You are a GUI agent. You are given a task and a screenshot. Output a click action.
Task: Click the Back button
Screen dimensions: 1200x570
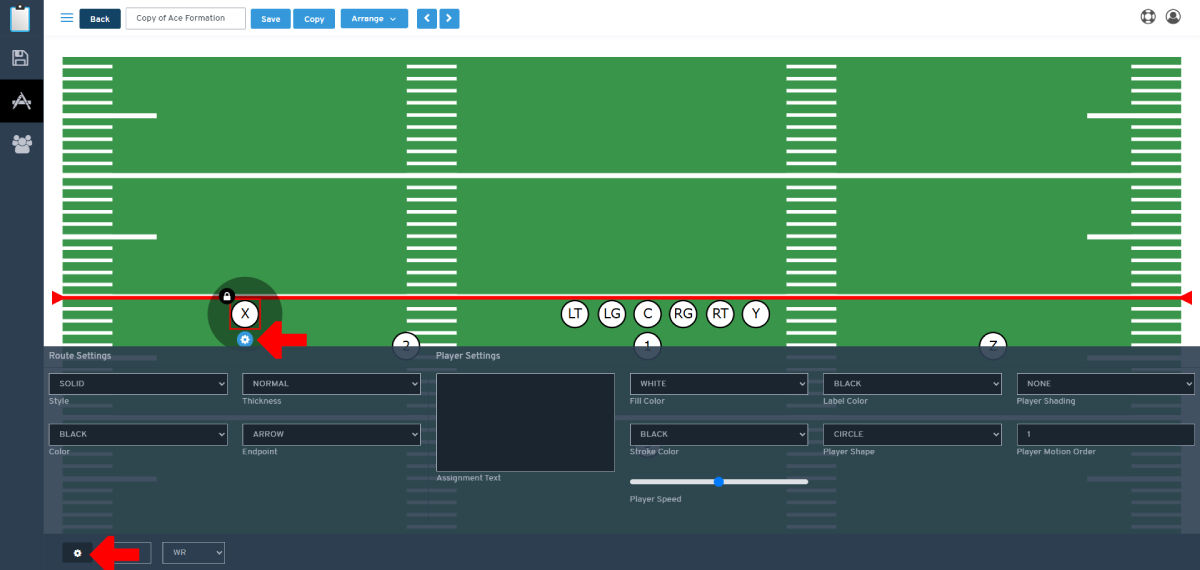[100, 18]
